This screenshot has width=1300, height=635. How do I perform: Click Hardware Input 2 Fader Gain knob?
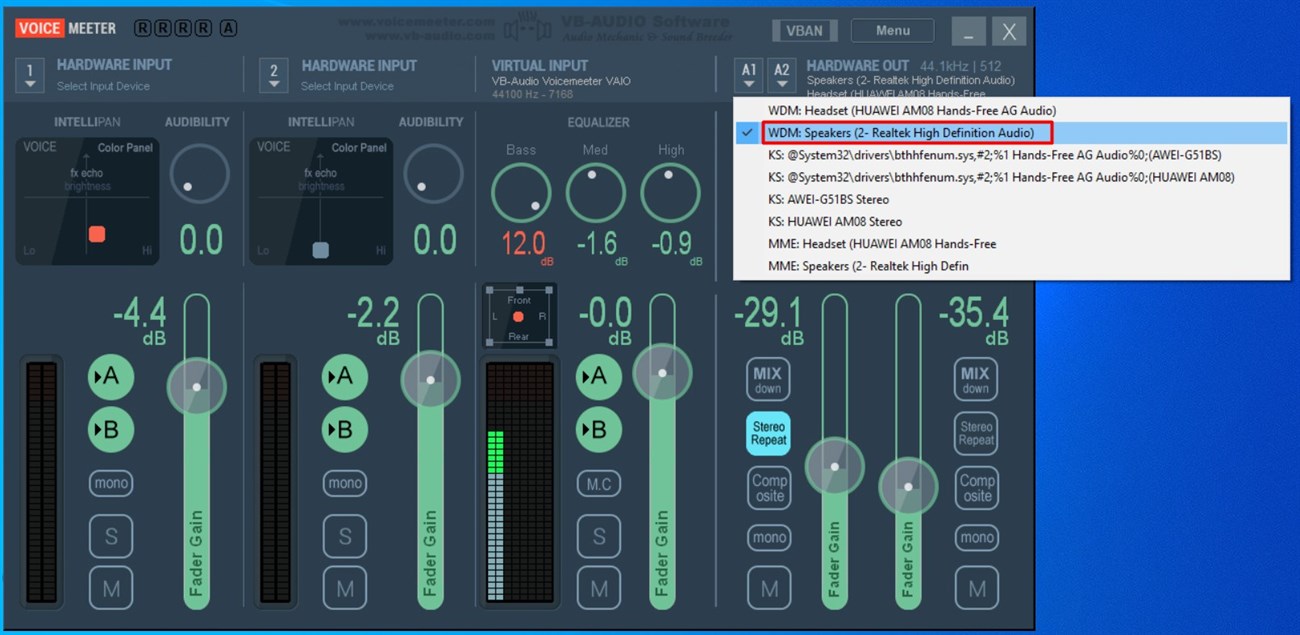point(431,380)
